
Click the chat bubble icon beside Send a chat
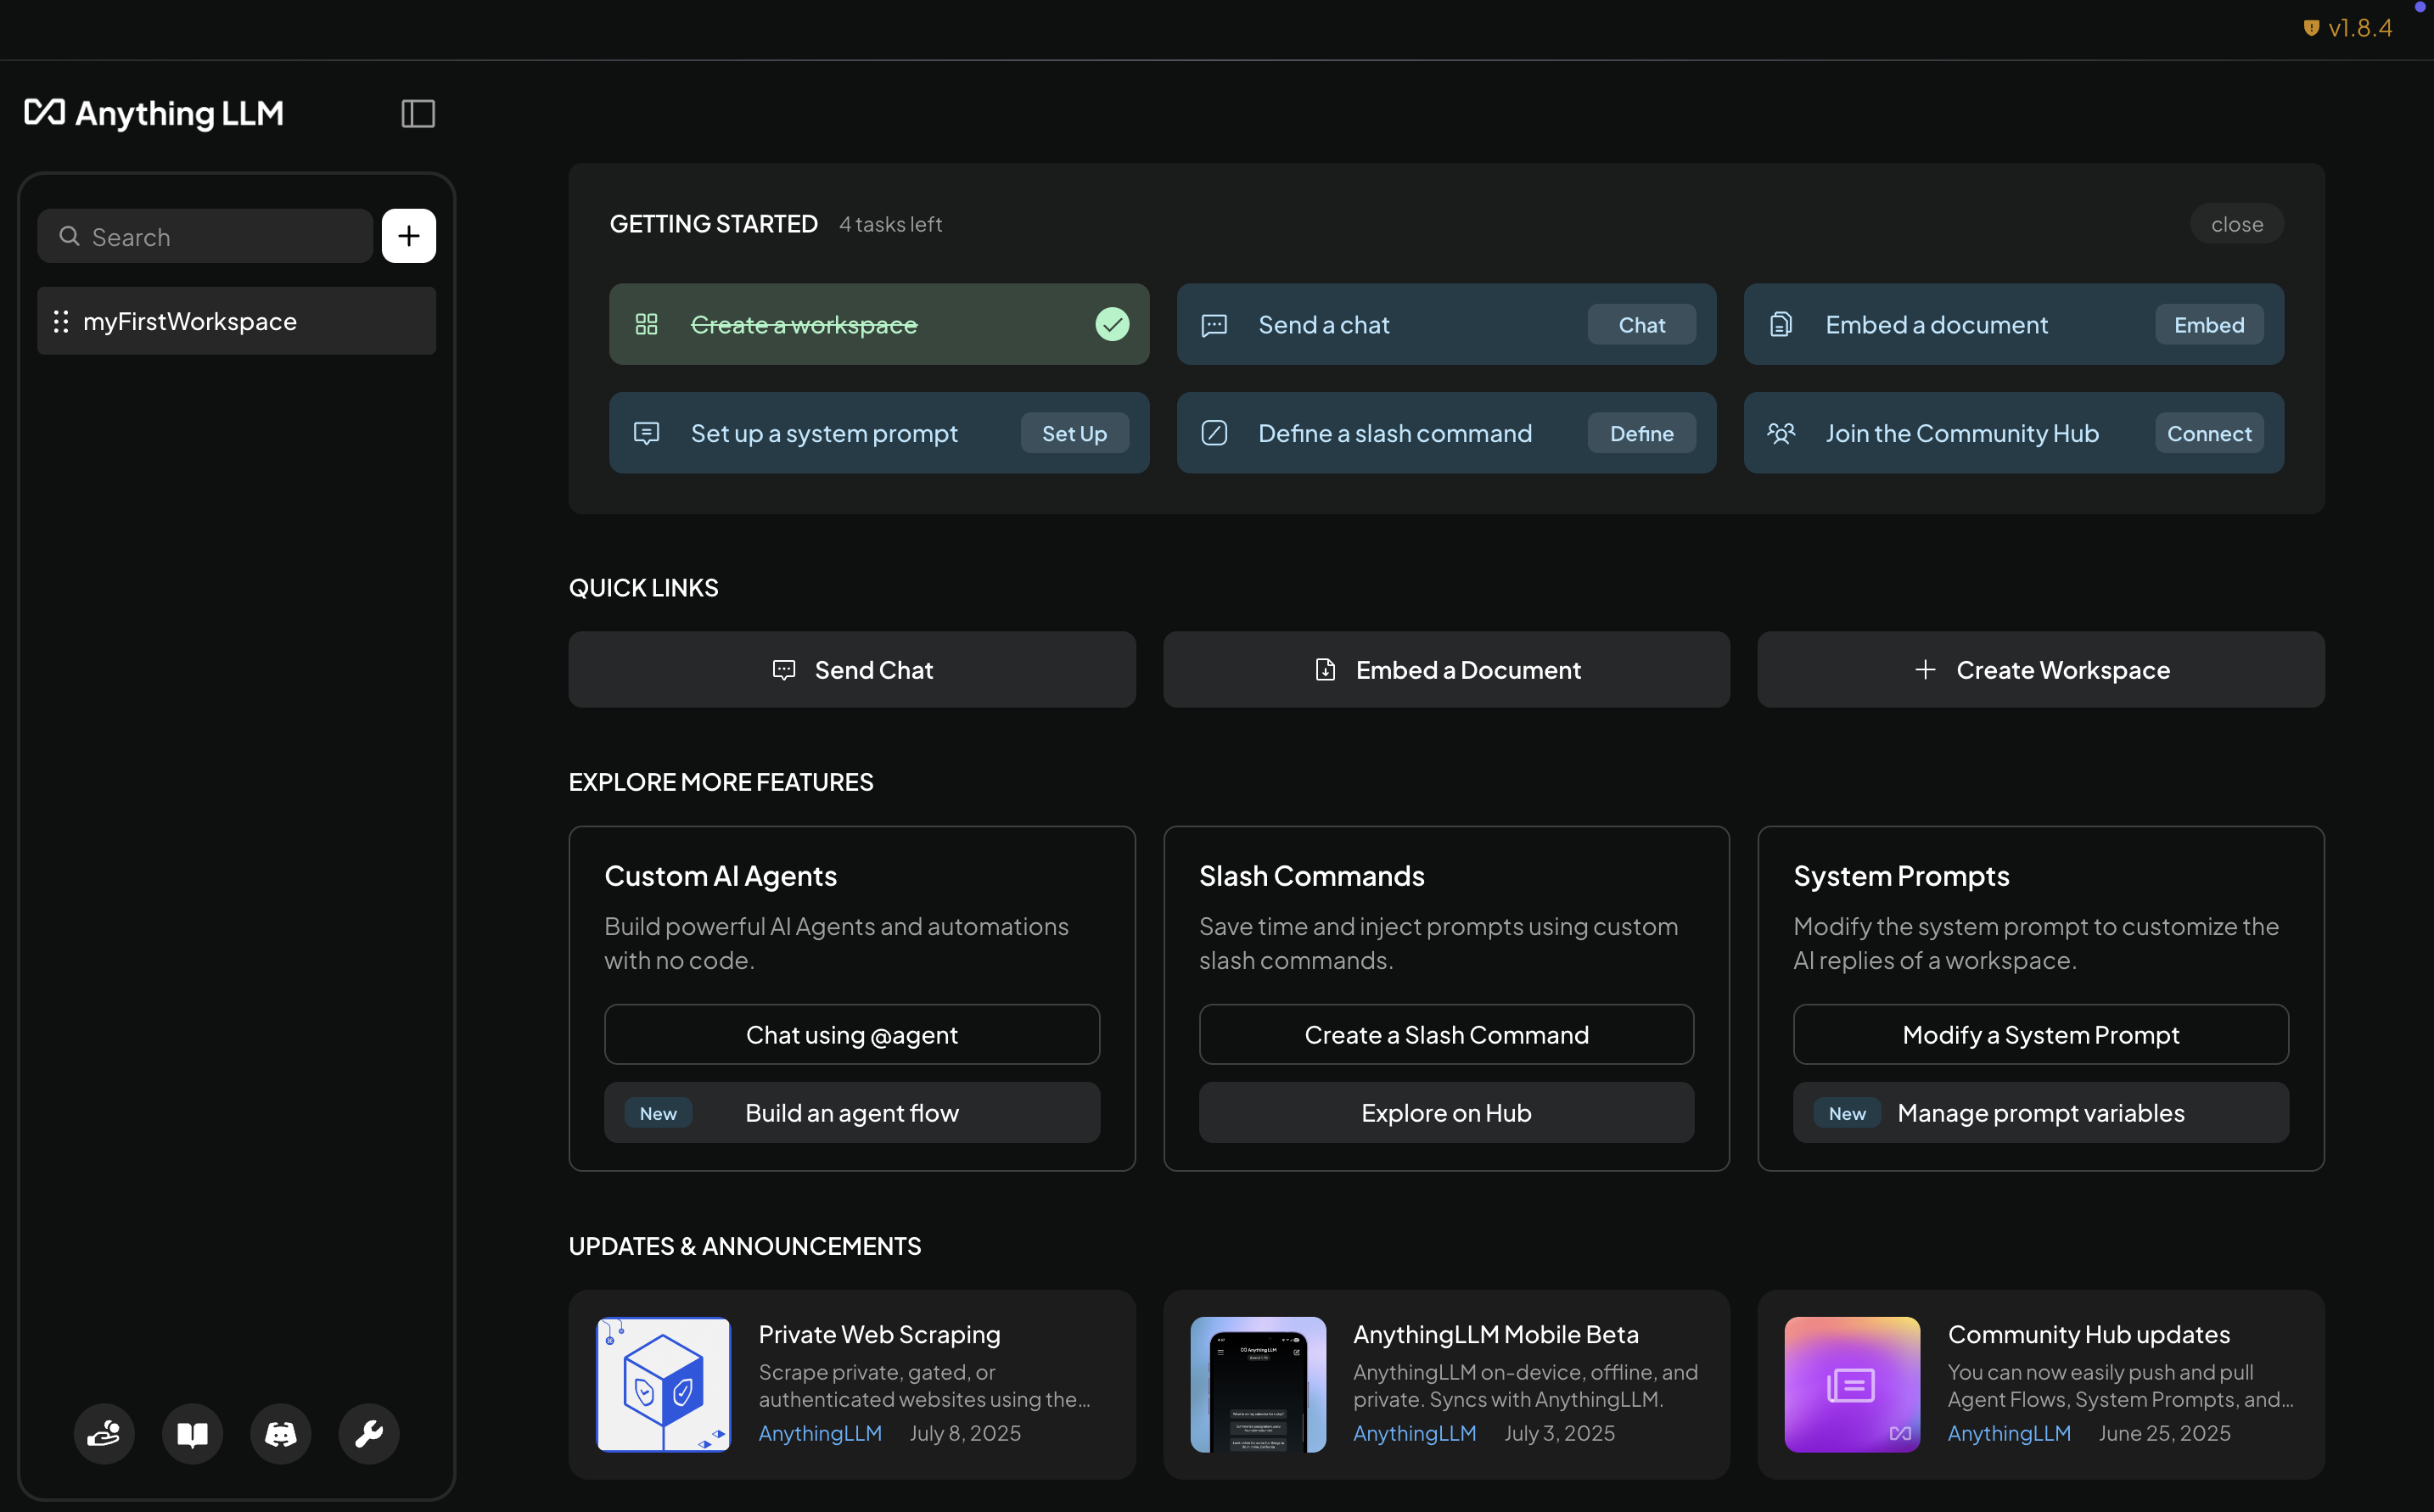point(1214,325)
